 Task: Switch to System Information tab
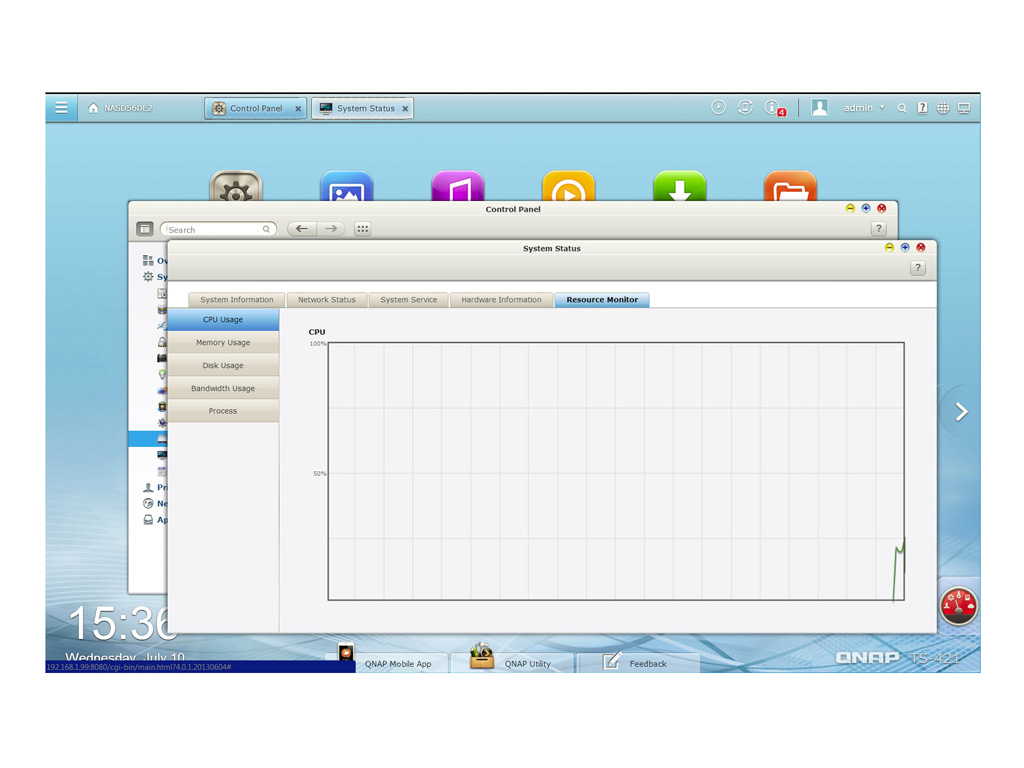[x=236, y=300]
